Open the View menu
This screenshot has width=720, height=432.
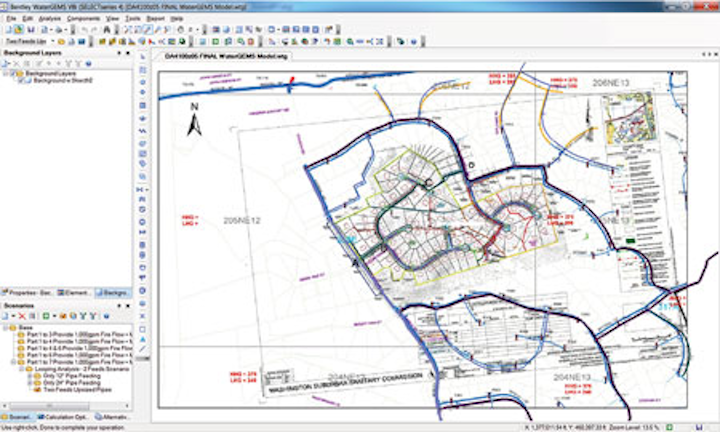point(112,18)
